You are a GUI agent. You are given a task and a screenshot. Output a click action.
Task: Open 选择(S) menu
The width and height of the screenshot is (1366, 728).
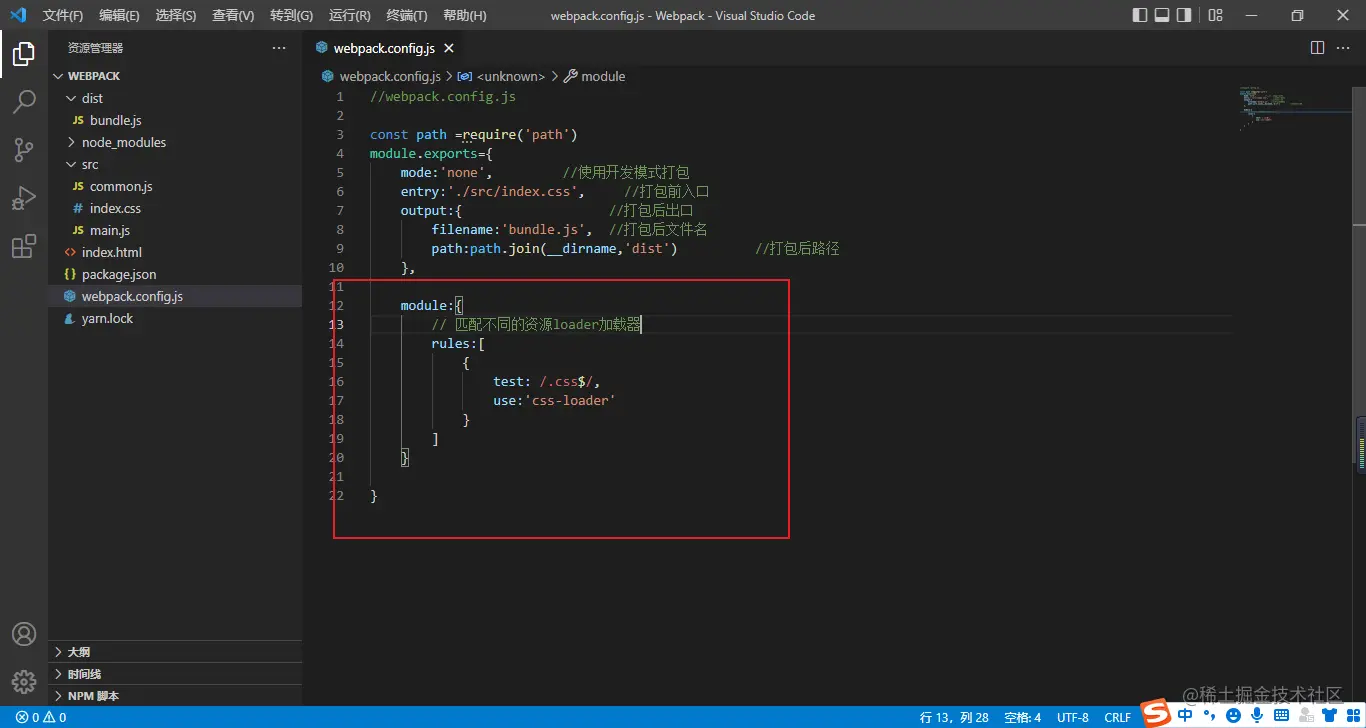coord(176,15)
